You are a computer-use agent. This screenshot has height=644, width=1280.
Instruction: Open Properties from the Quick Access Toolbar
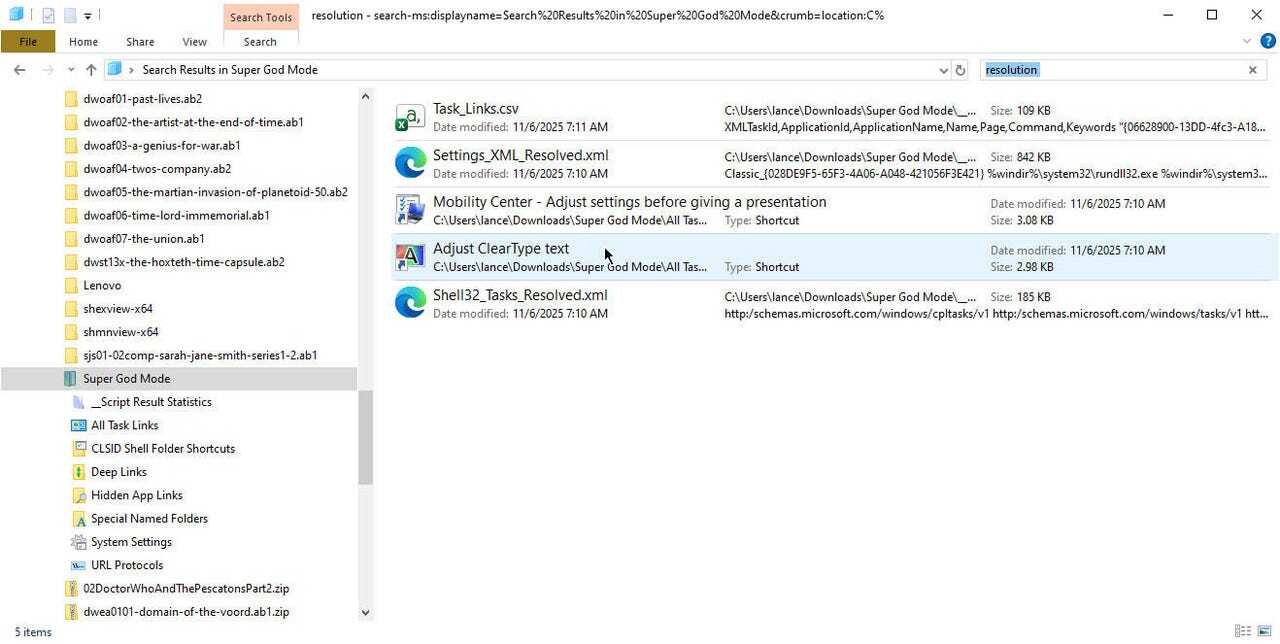(48, 15)
